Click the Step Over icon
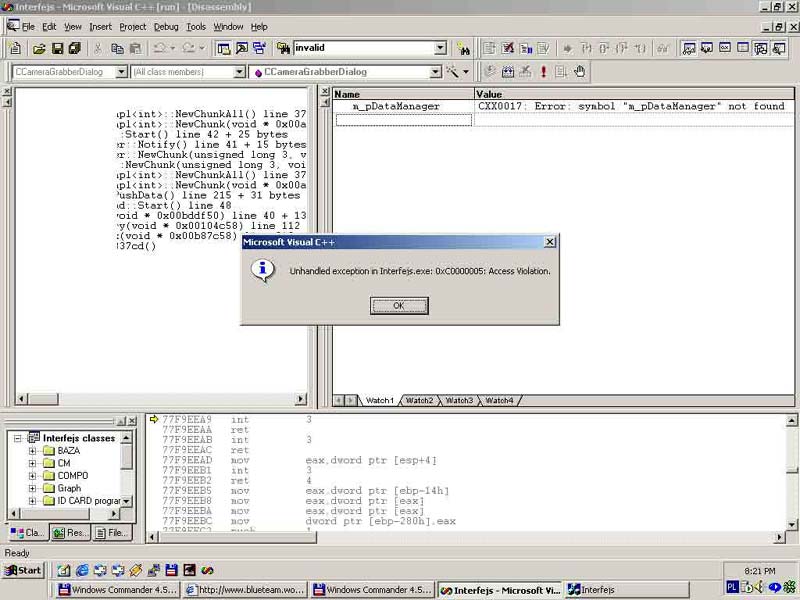 coord(604,48)
